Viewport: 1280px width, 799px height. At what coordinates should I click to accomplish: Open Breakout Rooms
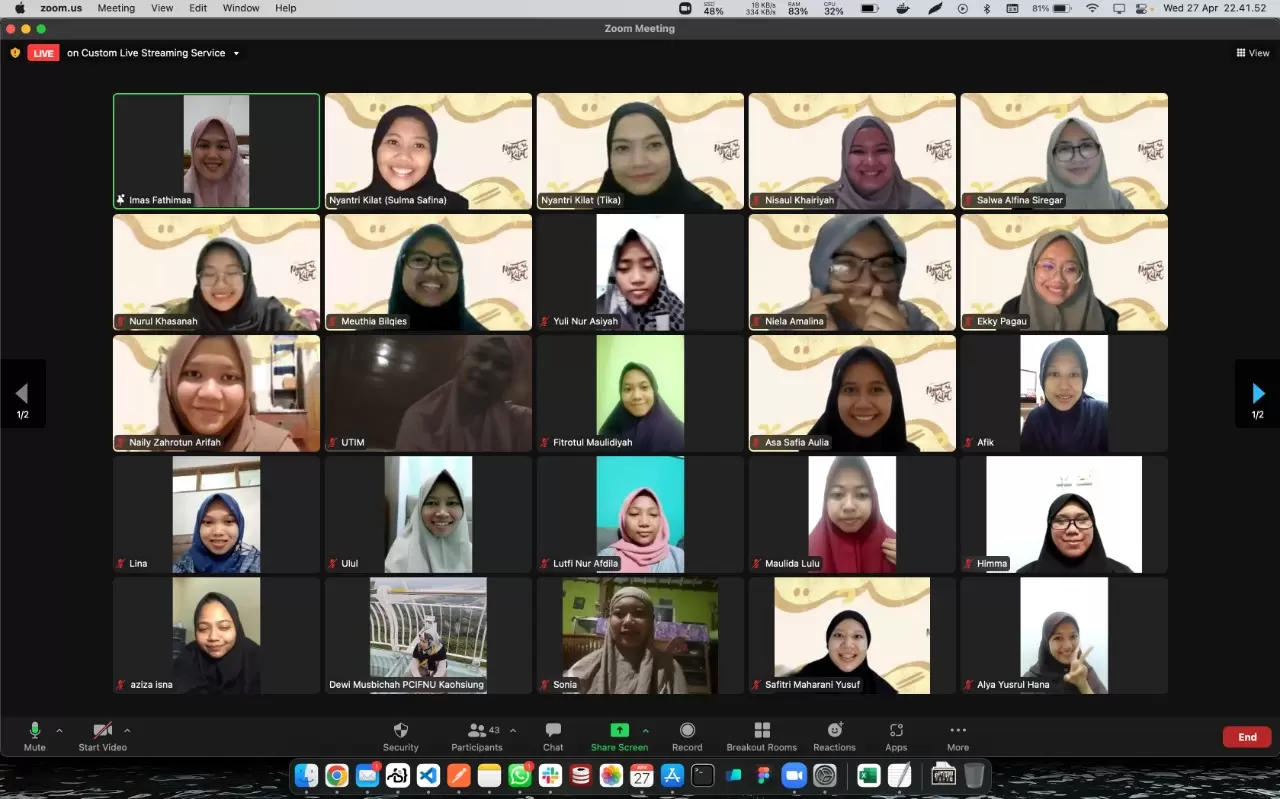click(x=761, y=736)
